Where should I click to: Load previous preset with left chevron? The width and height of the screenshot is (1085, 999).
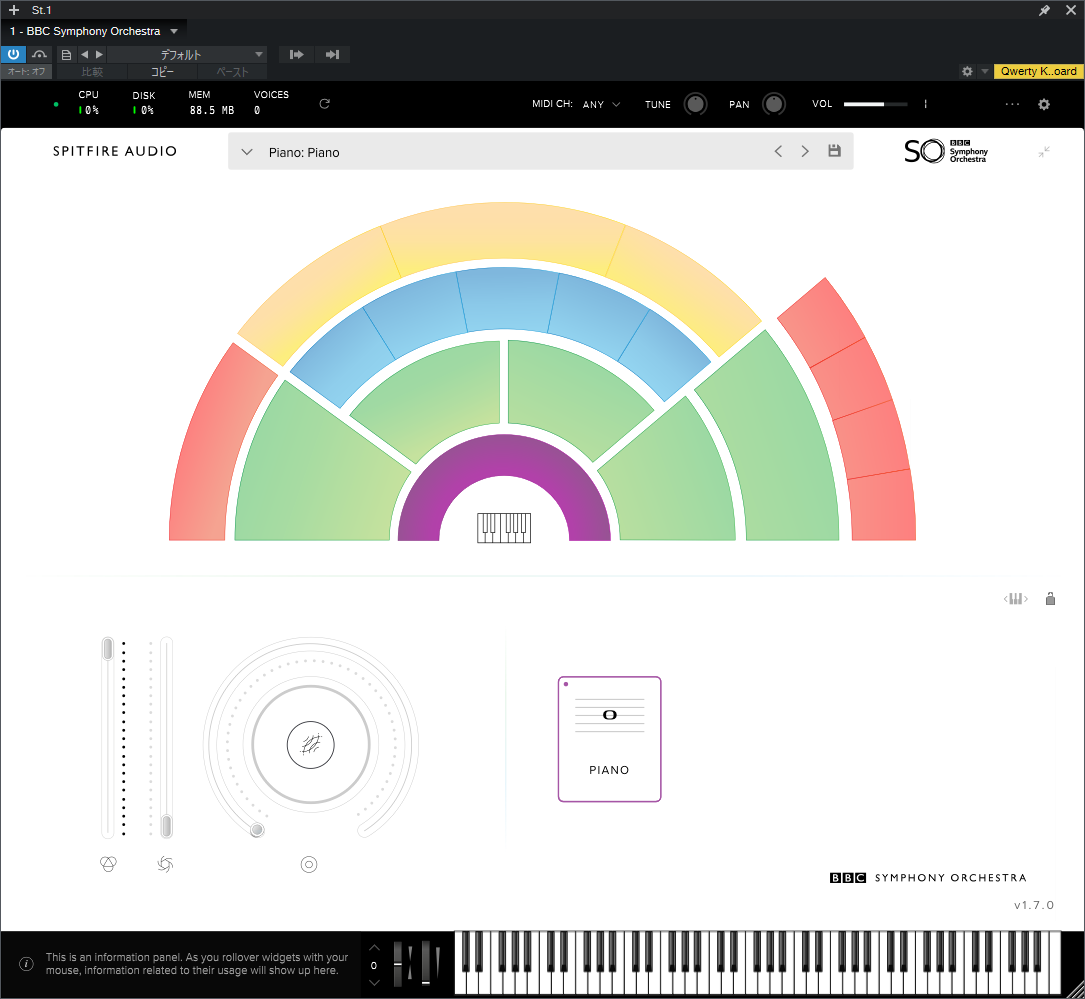778,152
